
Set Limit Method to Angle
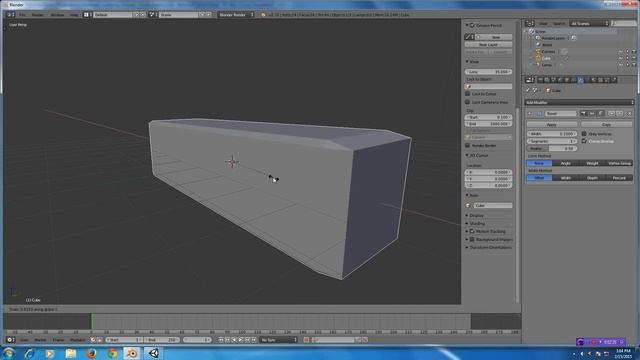[566, 163]
